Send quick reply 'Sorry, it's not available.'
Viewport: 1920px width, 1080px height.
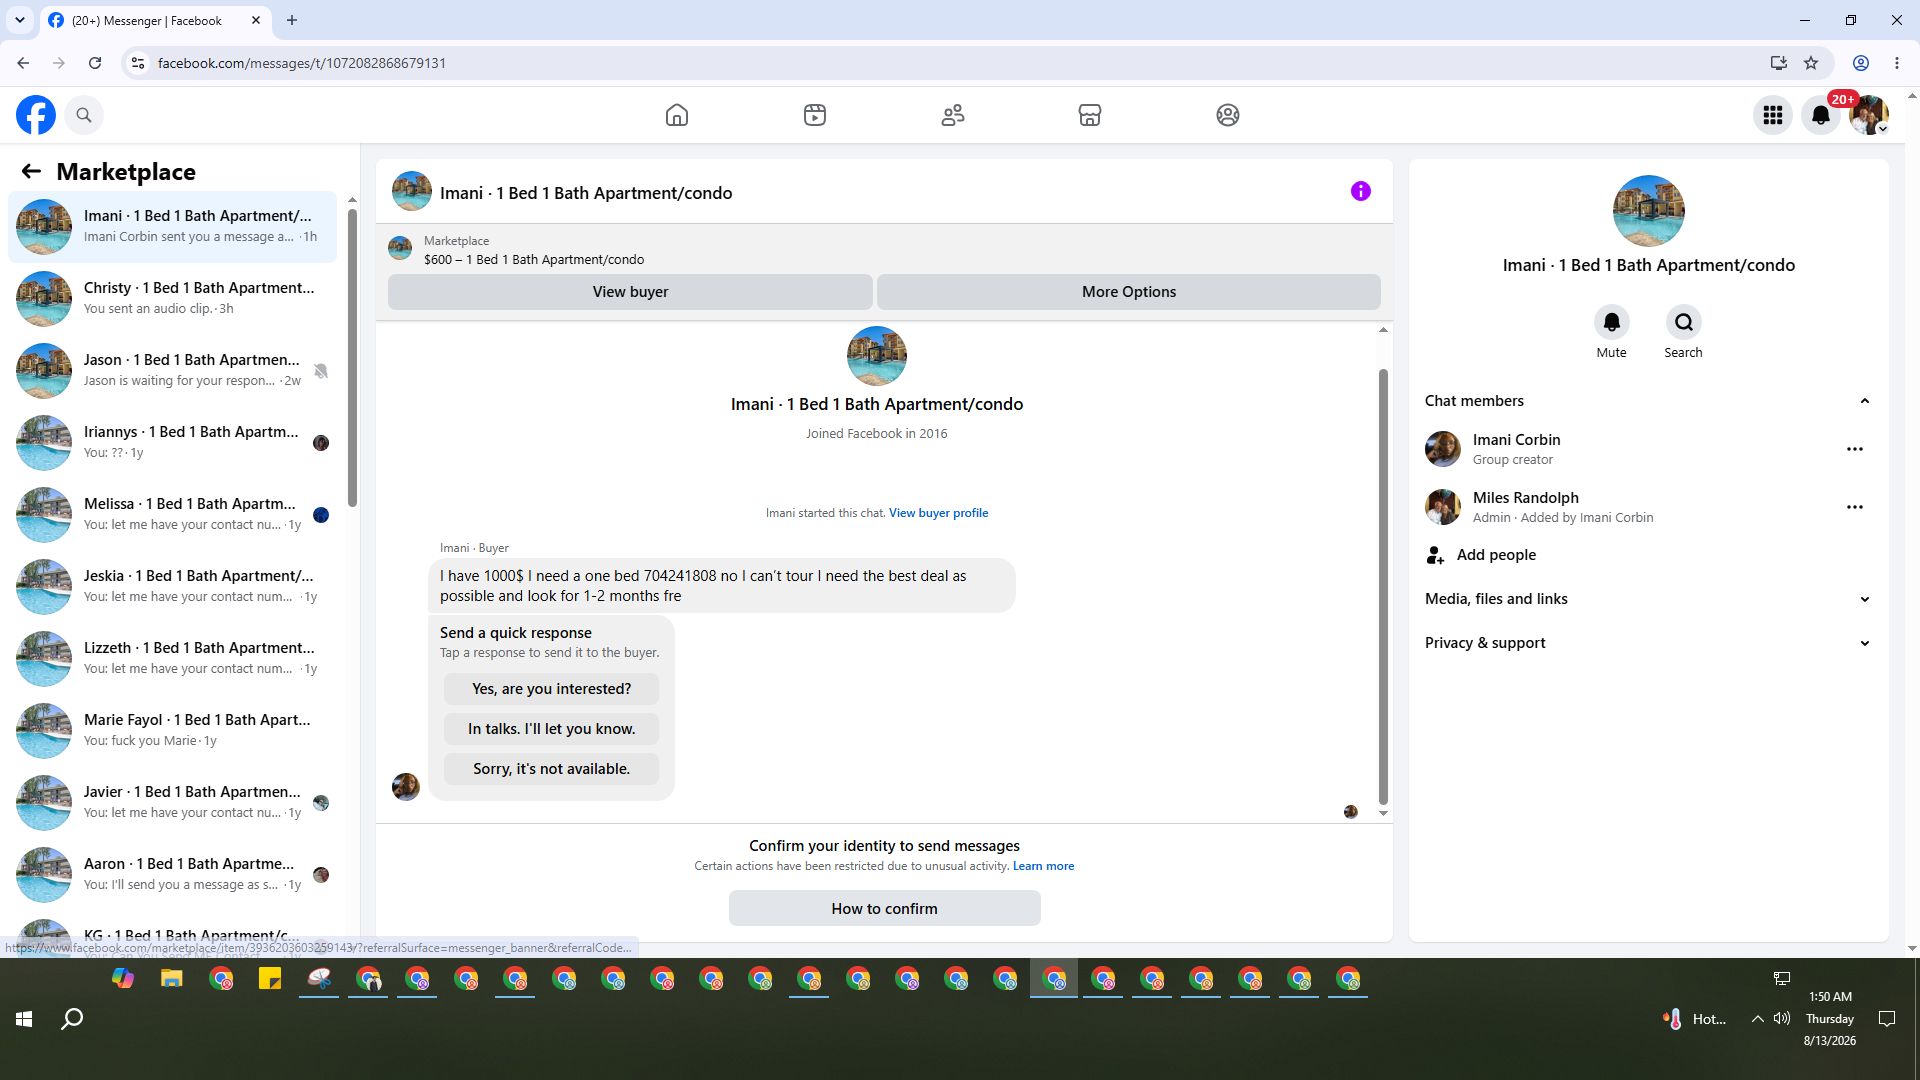551,769
